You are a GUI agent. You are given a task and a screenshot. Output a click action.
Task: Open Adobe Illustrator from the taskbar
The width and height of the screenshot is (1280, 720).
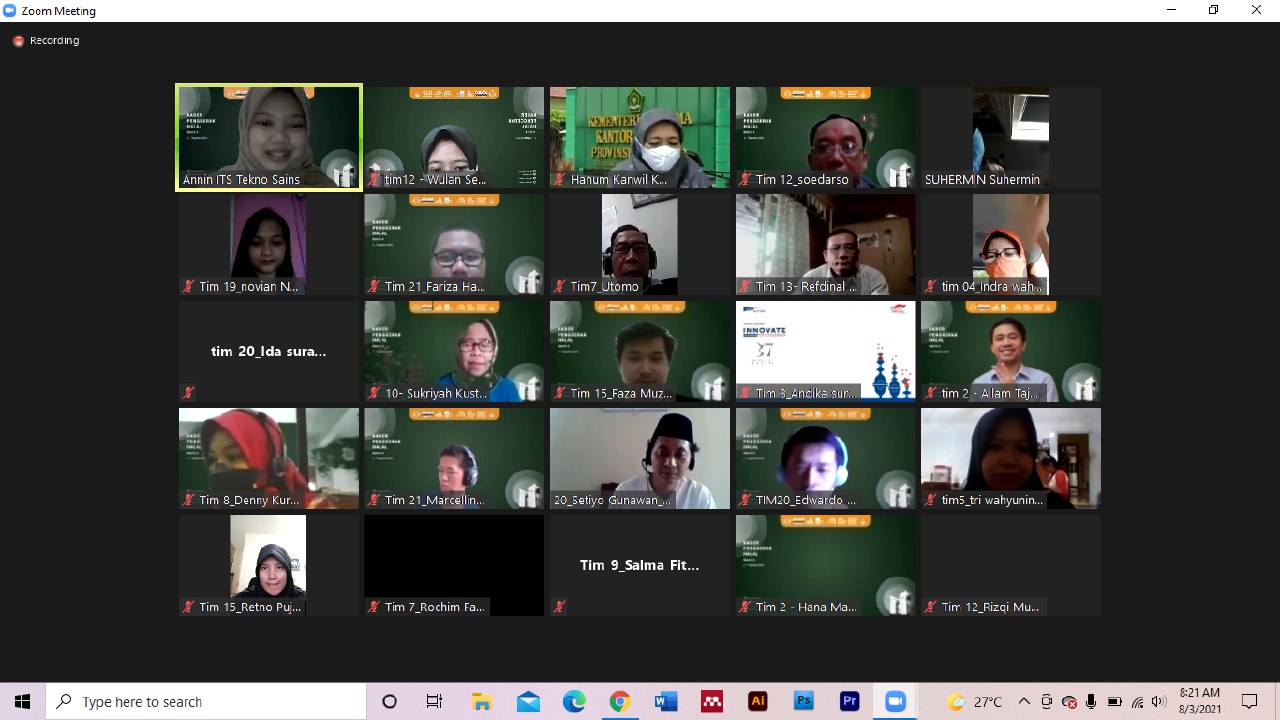point(758,701)
